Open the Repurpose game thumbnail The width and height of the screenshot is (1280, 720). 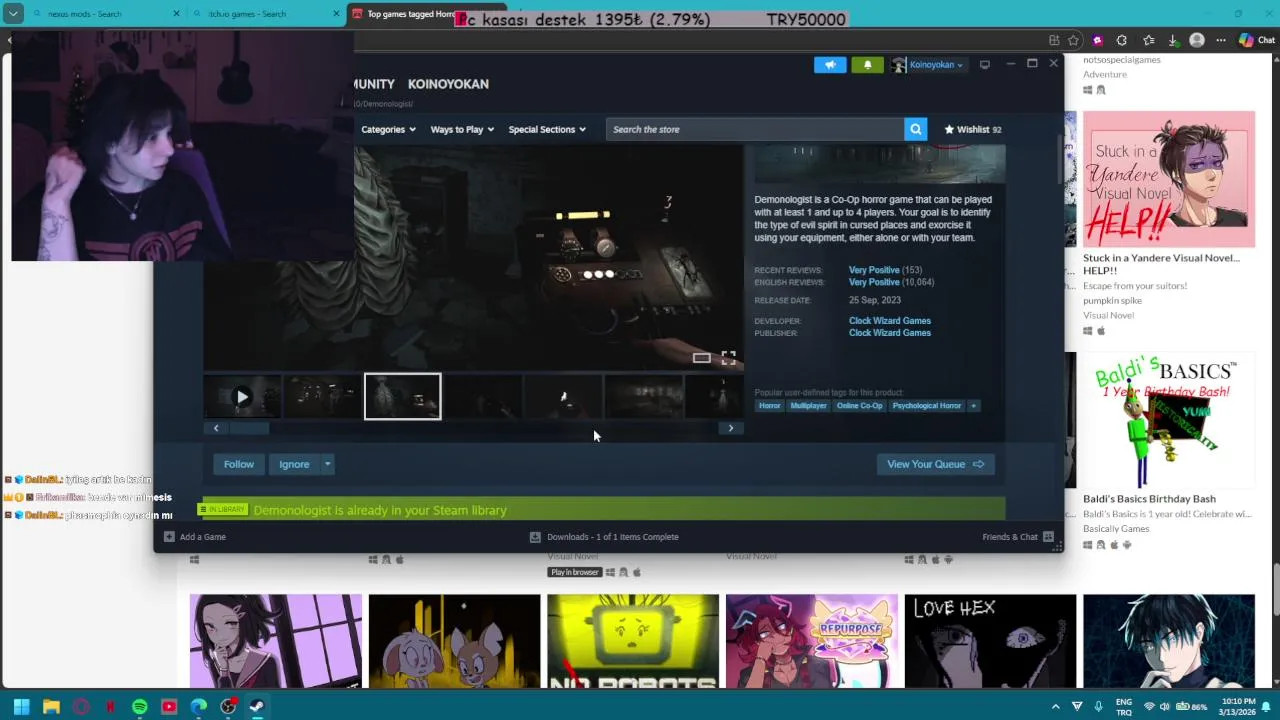tap(812, 641)
